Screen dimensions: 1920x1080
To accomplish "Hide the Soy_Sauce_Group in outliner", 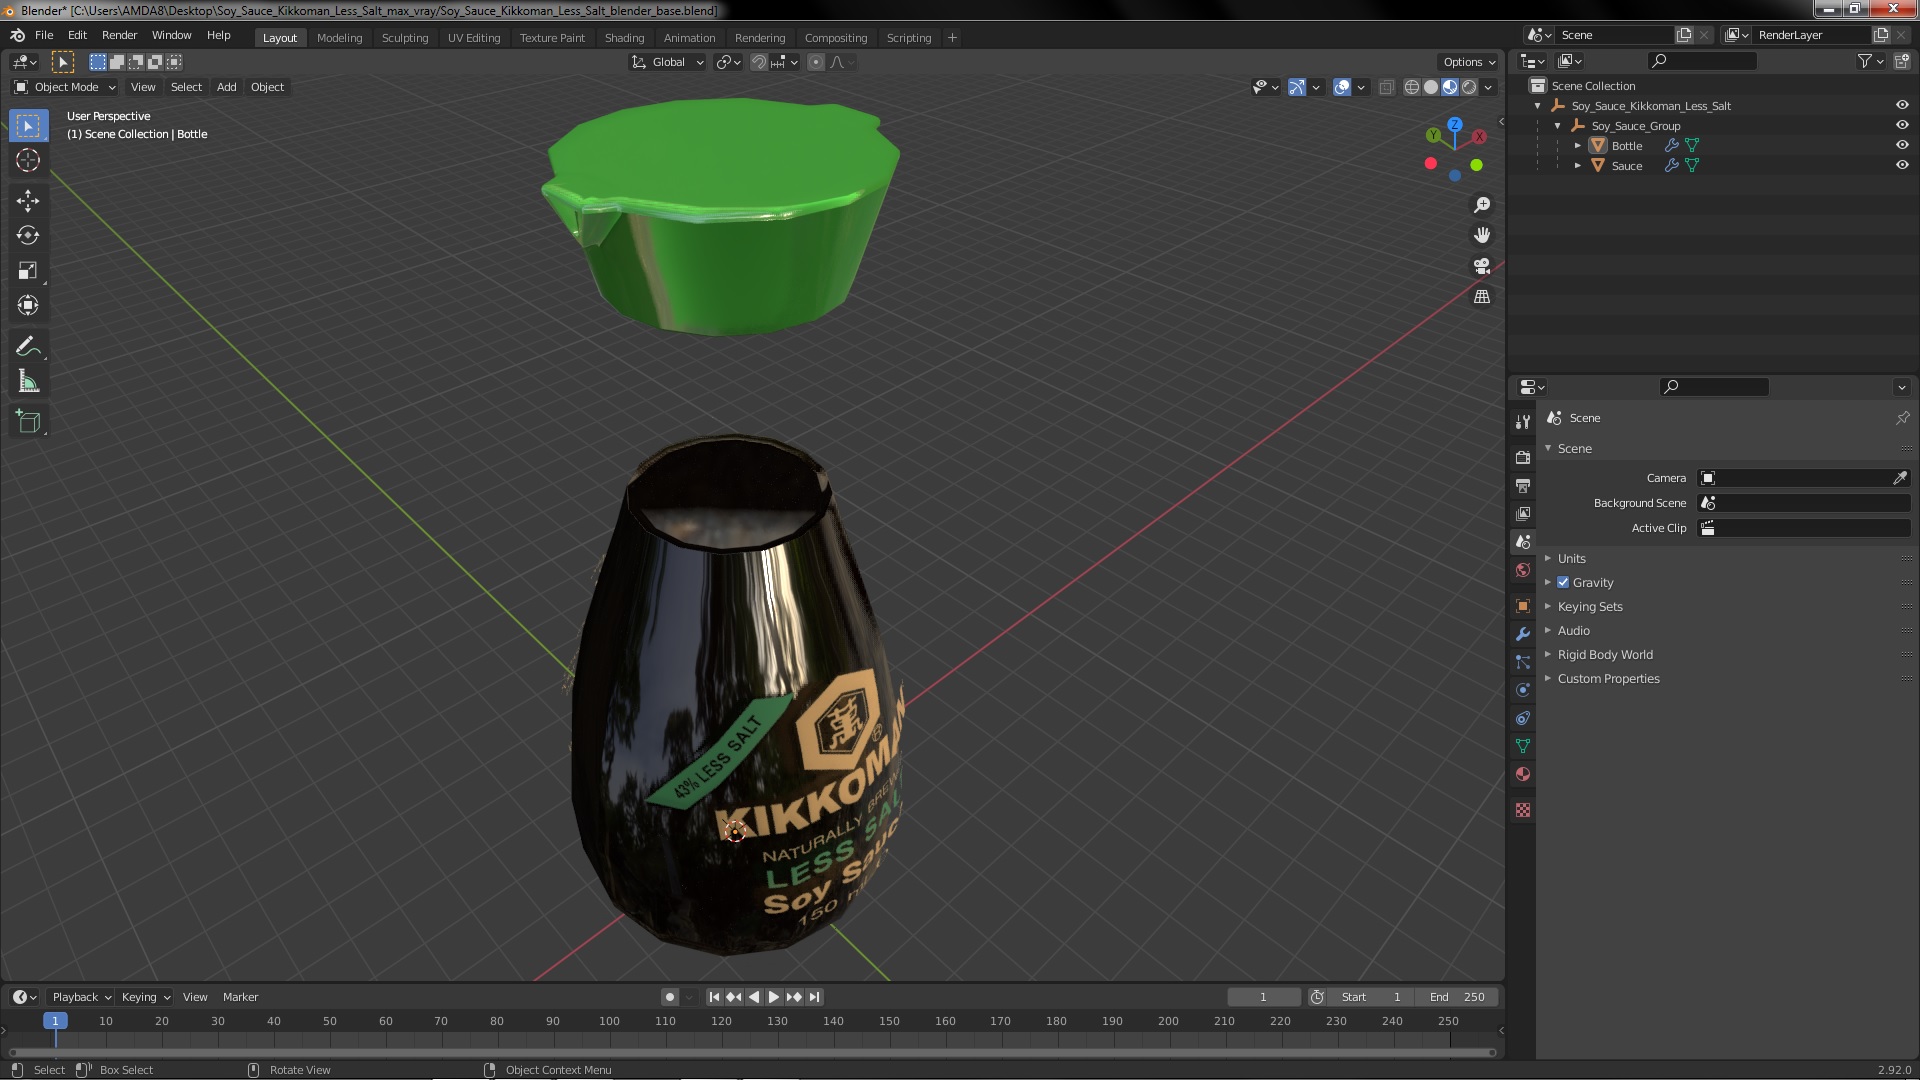I will (1902, 125).
